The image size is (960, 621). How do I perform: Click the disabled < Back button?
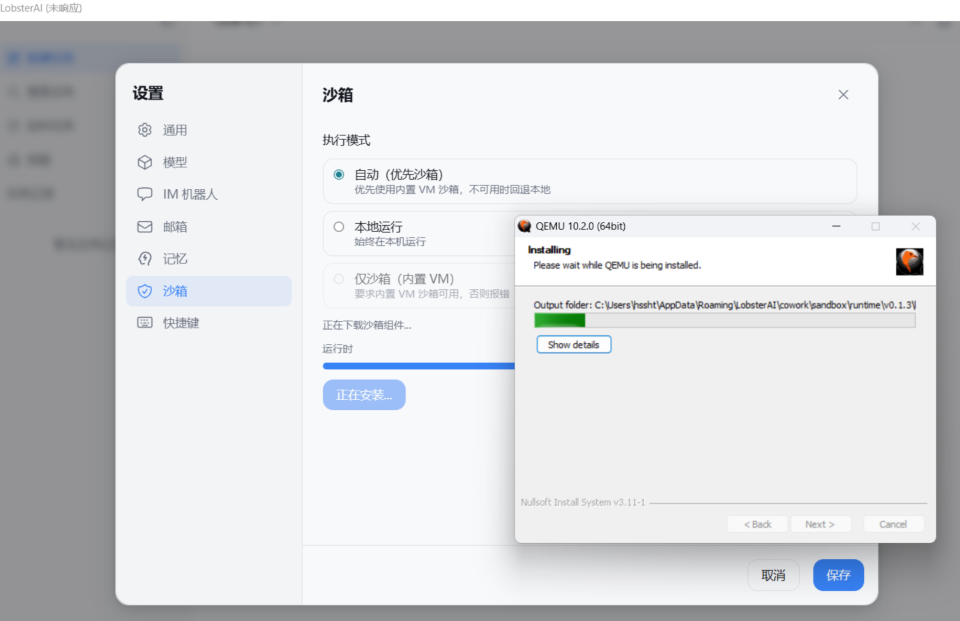point(757,524)
